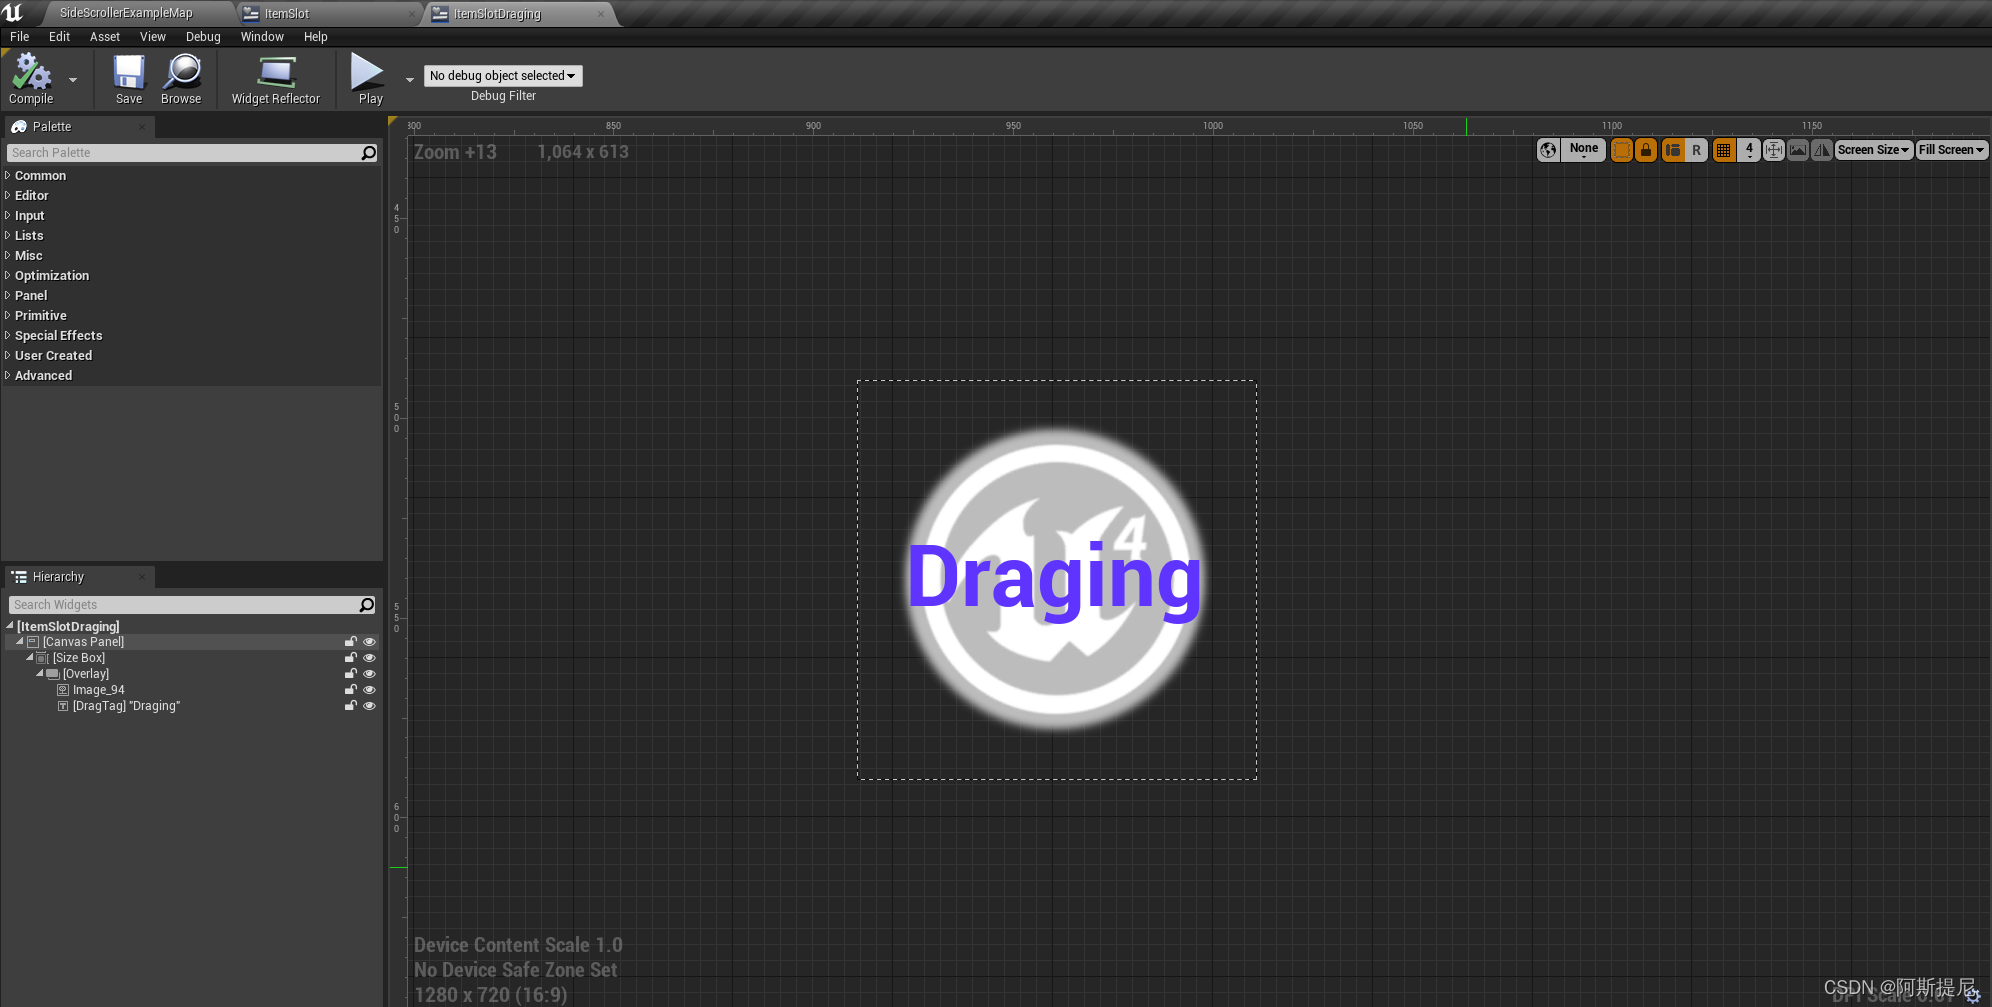Viewport: 1992px width, 1007px height.
Task: Toggle visibility of Size Box
Action: pos(369,658)
